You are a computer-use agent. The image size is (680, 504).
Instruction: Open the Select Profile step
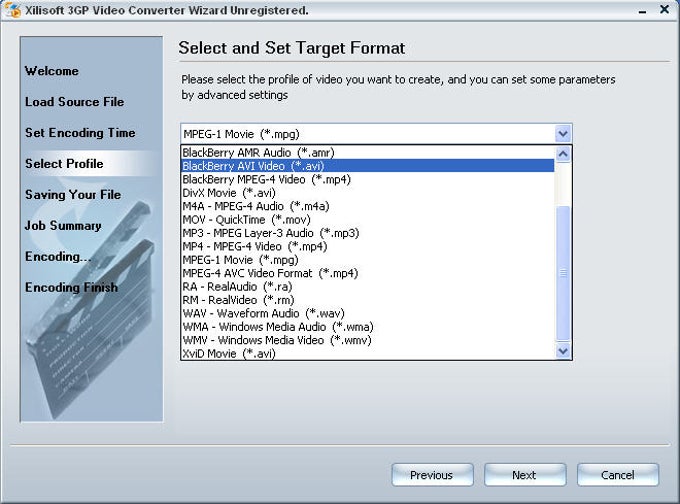(64, 164)
